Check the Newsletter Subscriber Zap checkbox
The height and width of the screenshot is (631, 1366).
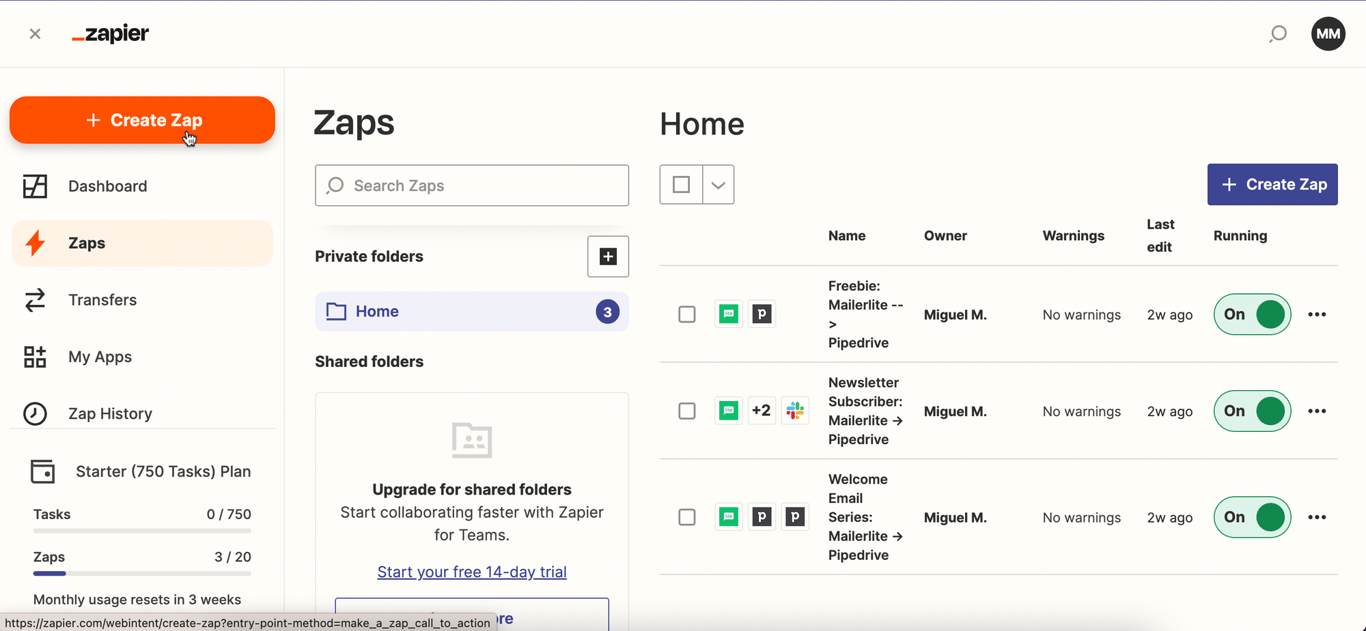point(687,411)
